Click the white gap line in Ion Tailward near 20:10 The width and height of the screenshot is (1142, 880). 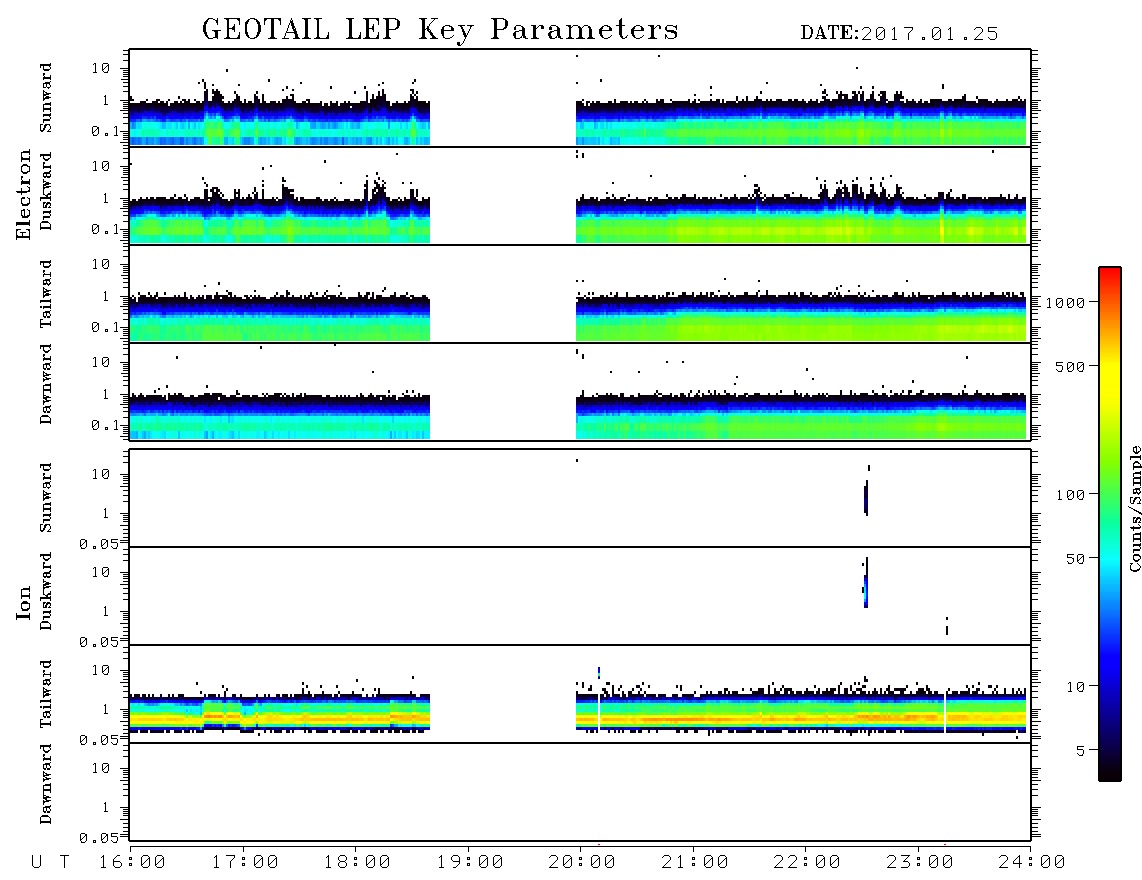click(599, 712)
